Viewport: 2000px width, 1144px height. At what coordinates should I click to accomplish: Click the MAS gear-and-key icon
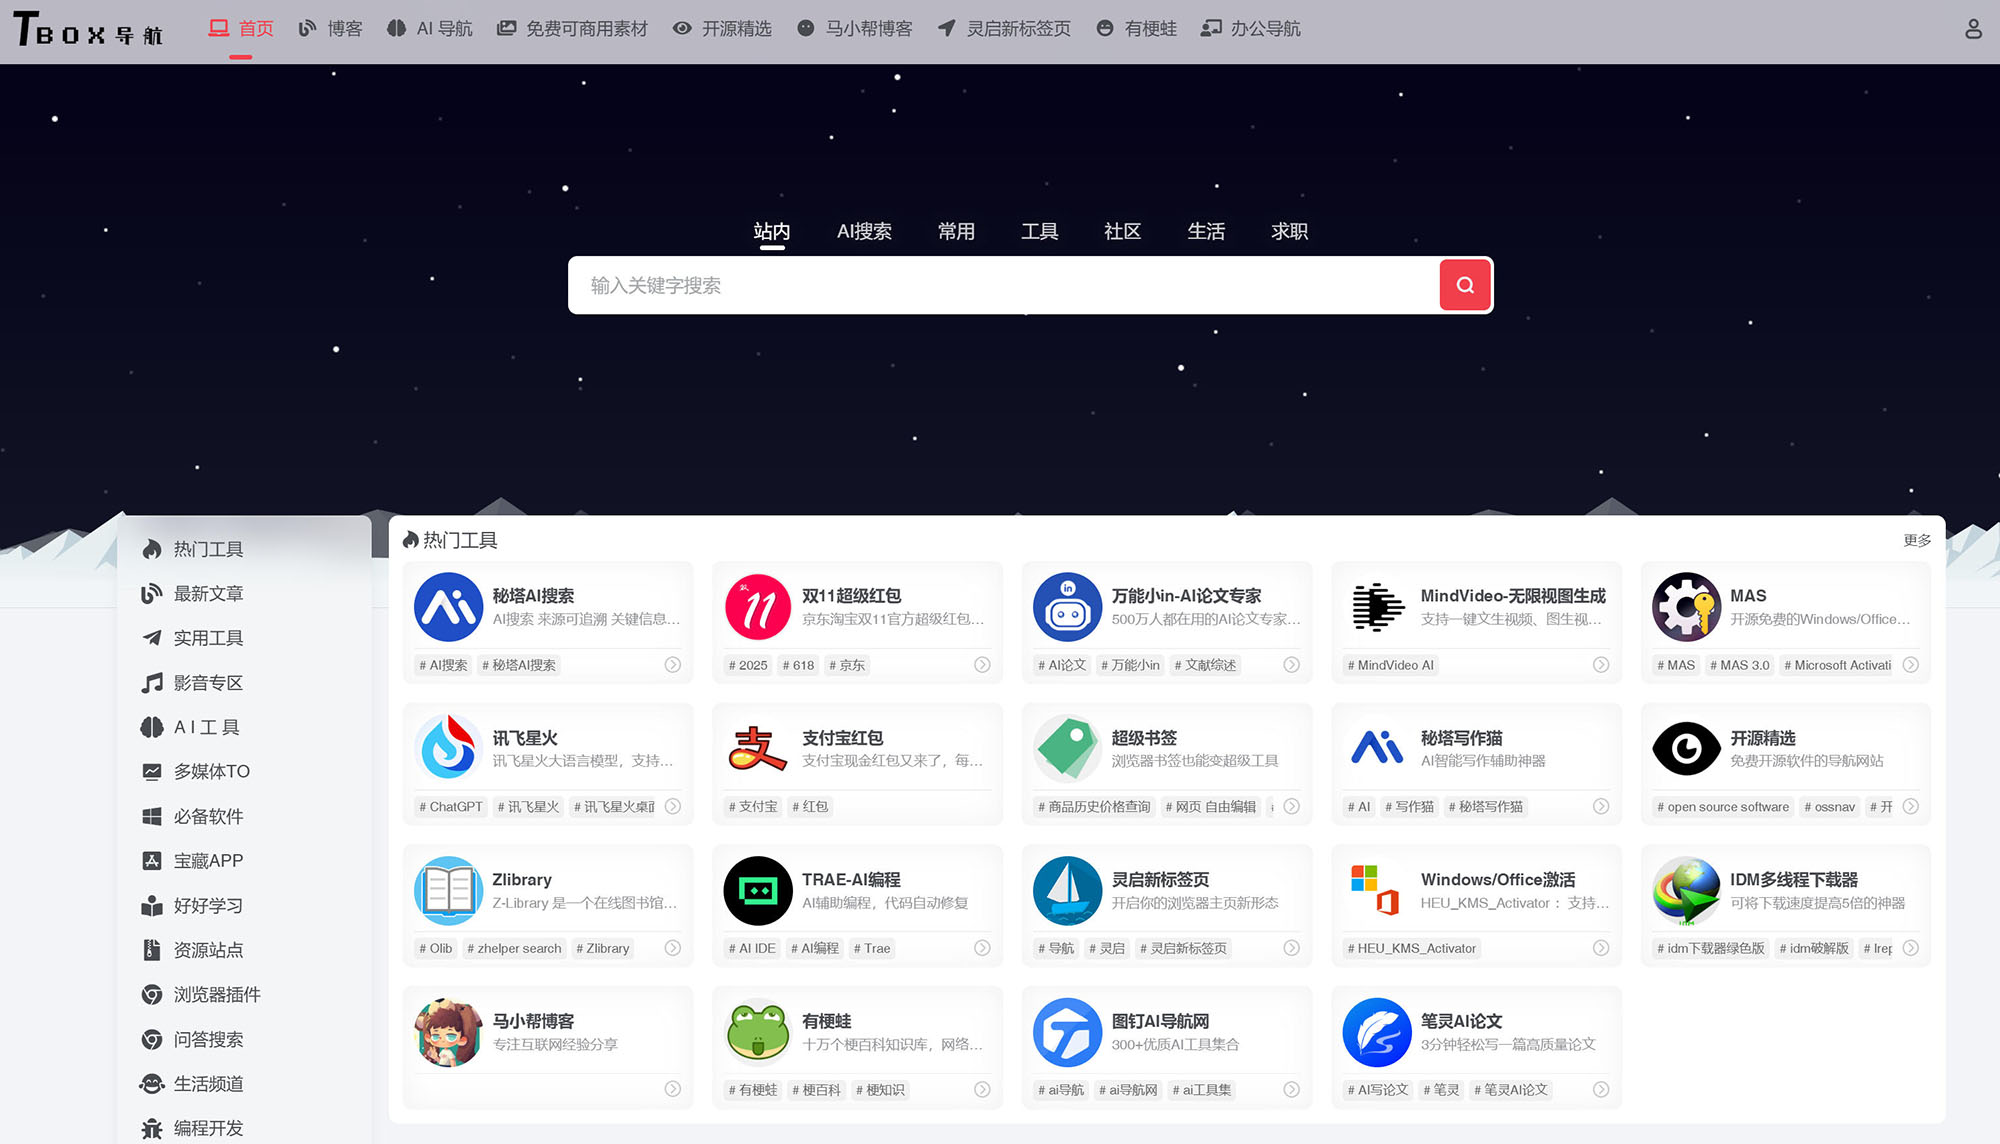click(x=1686, y=607)
